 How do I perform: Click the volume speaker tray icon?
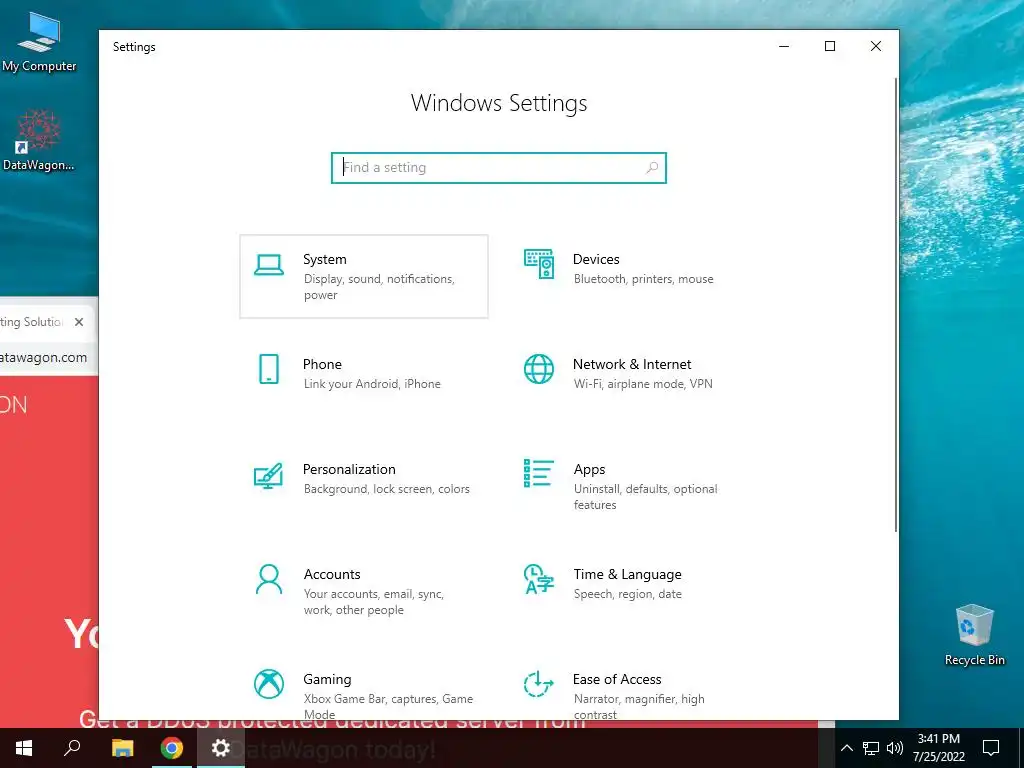tap(895, 748)
